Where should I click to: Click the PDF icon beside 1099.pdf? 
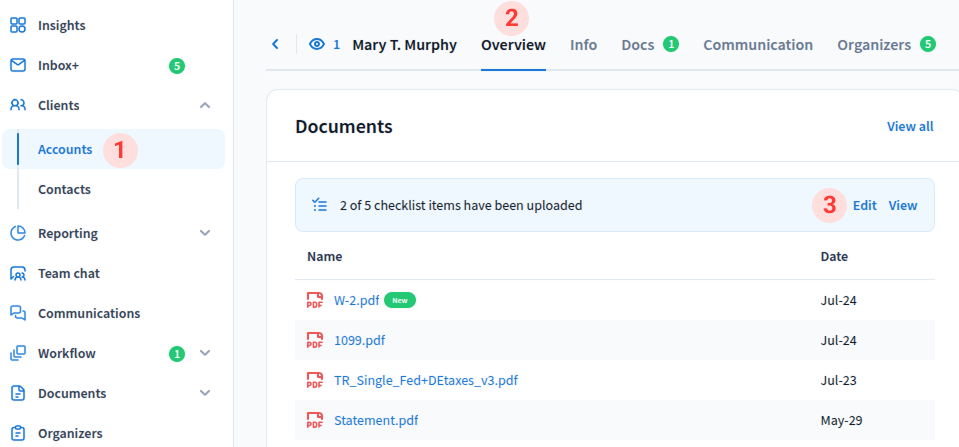tap(315, 340)
